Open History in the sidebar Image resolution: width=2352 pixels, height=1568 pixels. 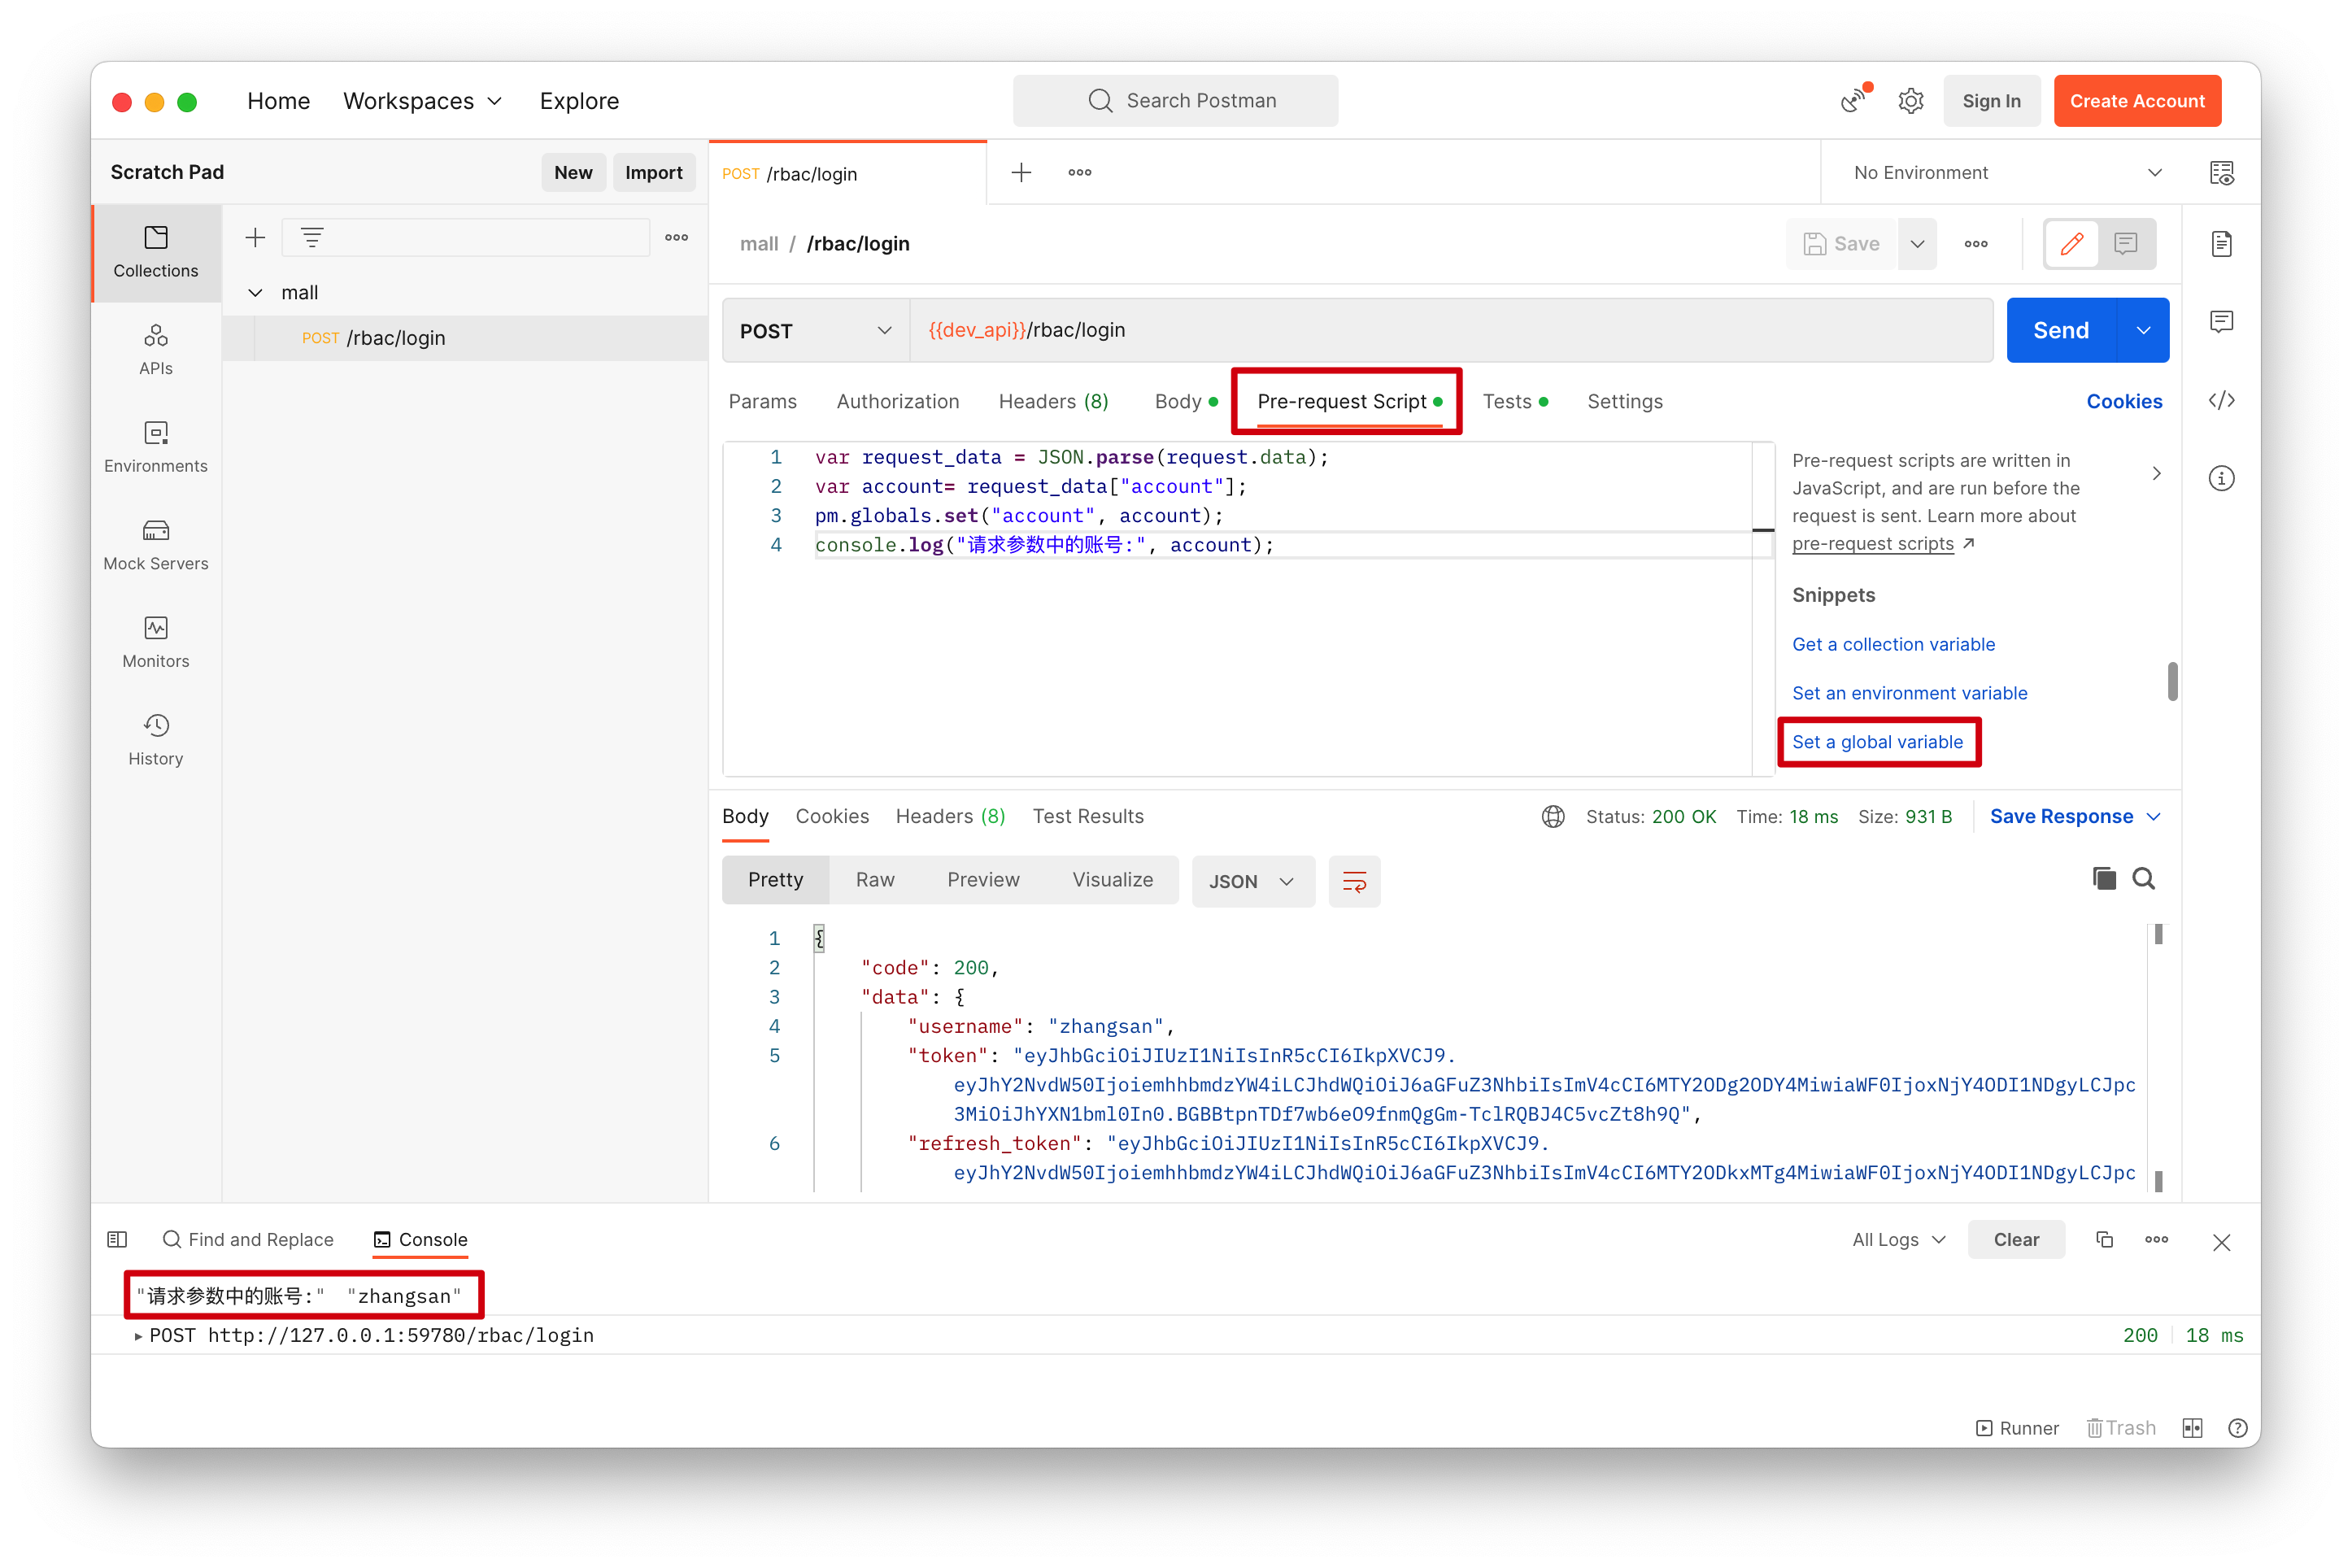point(156,740)
